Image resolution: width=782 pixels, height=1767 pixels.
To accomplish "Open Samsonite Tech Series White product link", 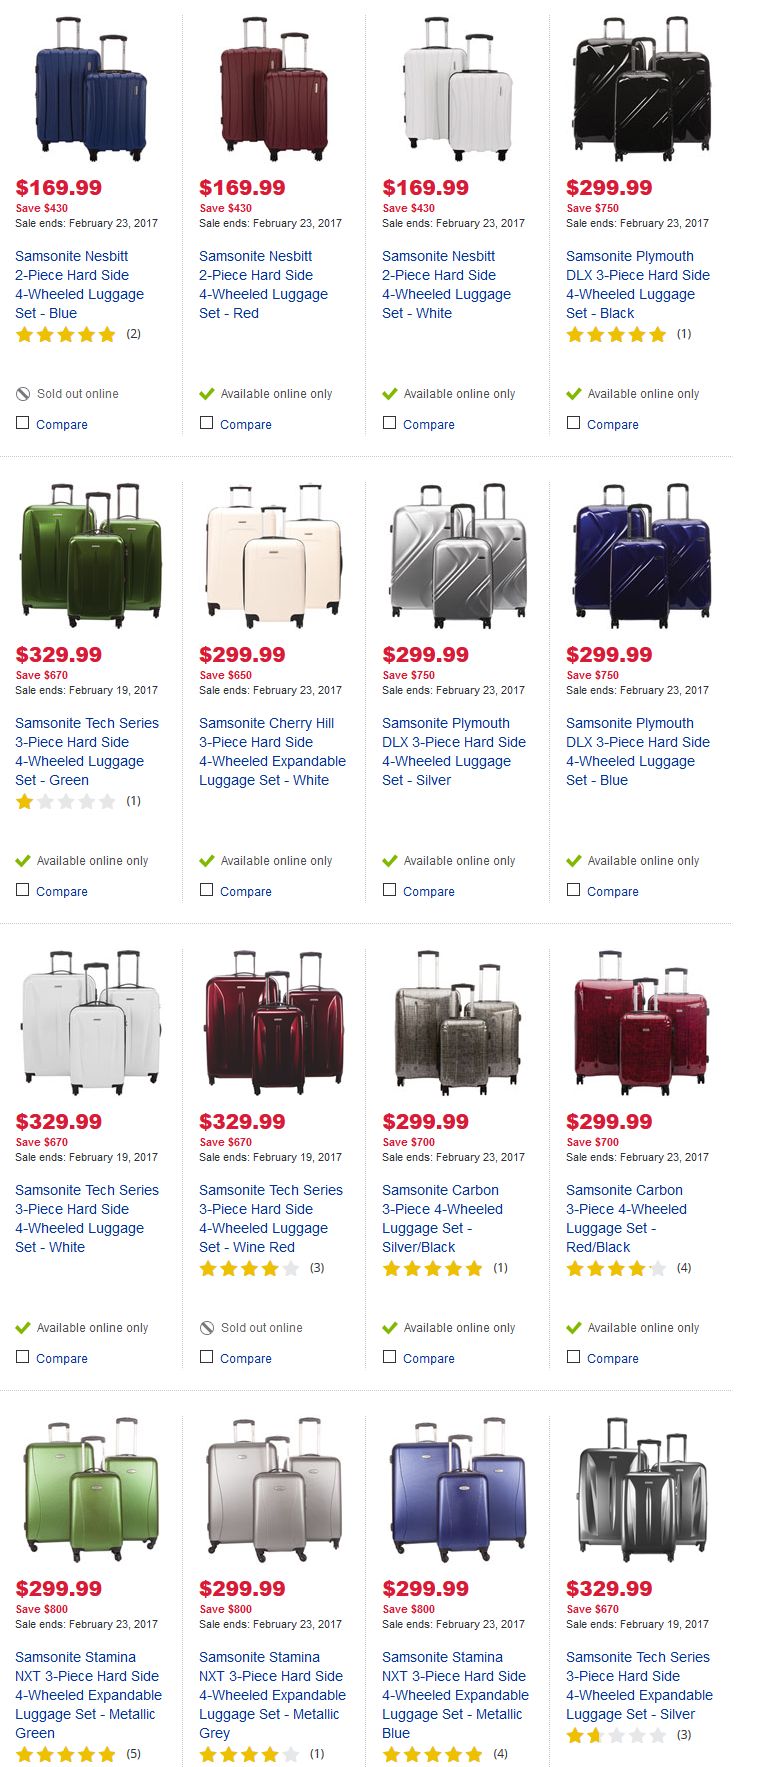I will [87, 1219].
